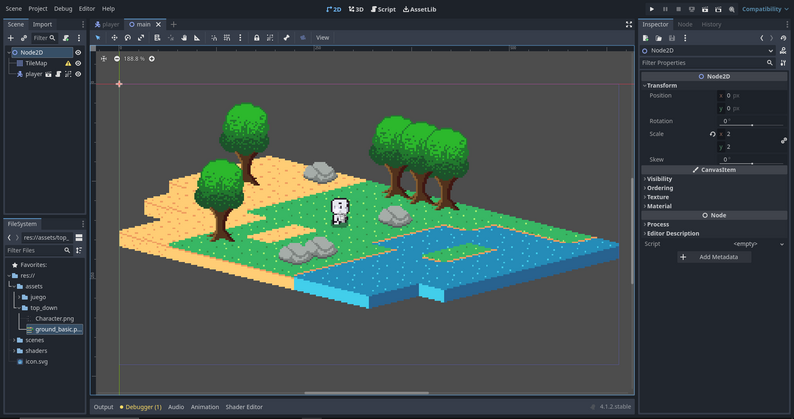Screen dimensions: 794x419
Task: Toggle visibility of the root Node2D
Action: point(78,52)
